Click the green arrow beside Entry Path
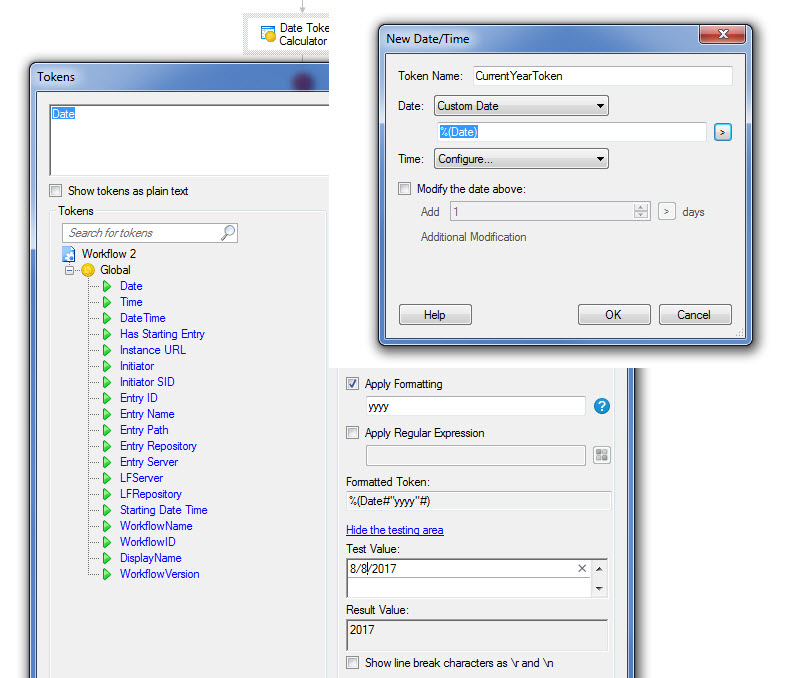 coord(107,430)
